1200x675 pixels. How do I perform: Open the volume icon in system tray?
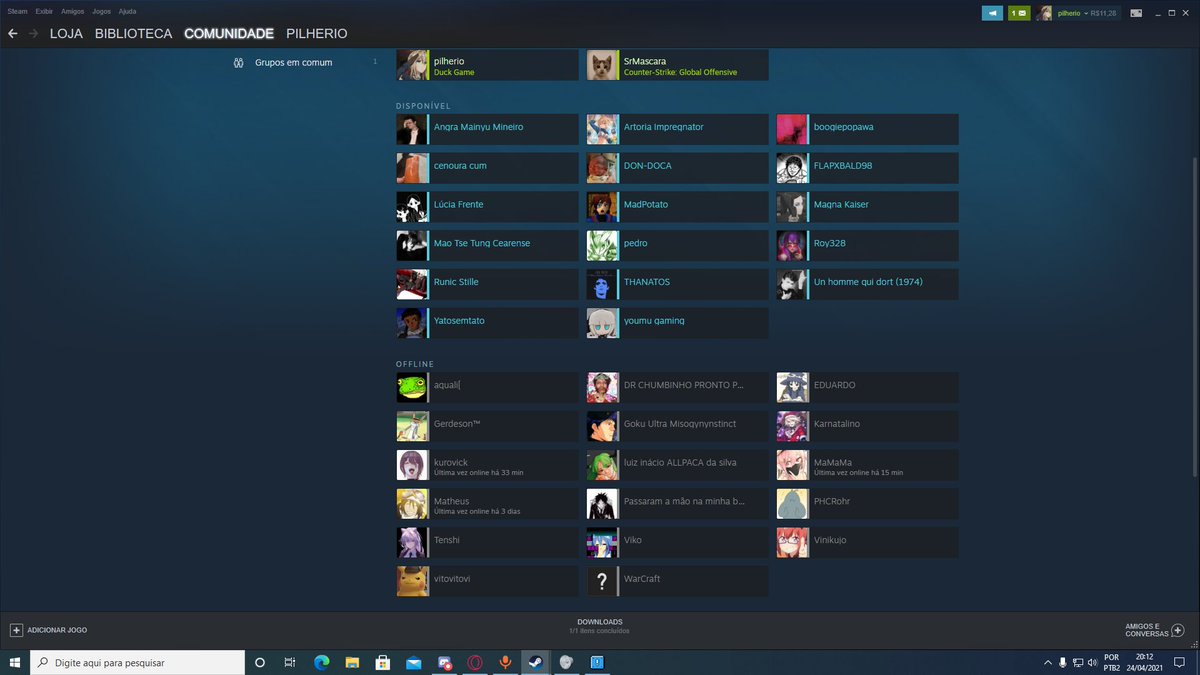1092,662
